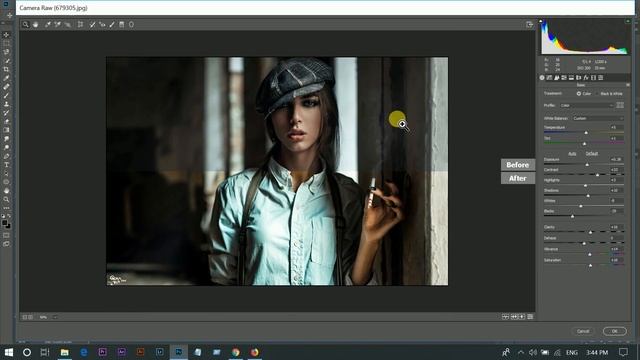The height and width of the screenshot is (360, 640).
Task: Open Firefox from the taskbar
Action: coord(255,352)
